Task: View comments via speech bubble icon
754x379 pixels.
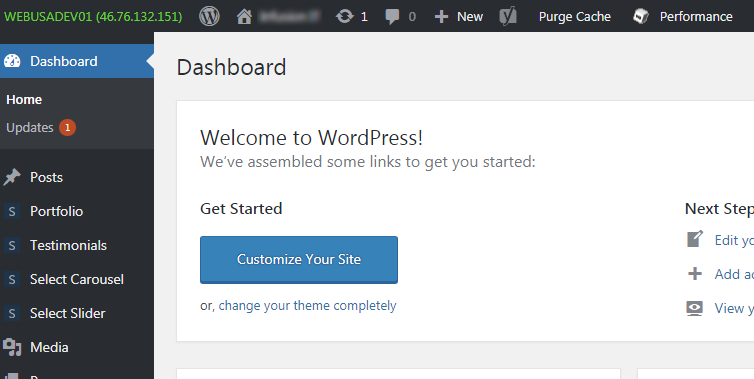Action: 392,17
